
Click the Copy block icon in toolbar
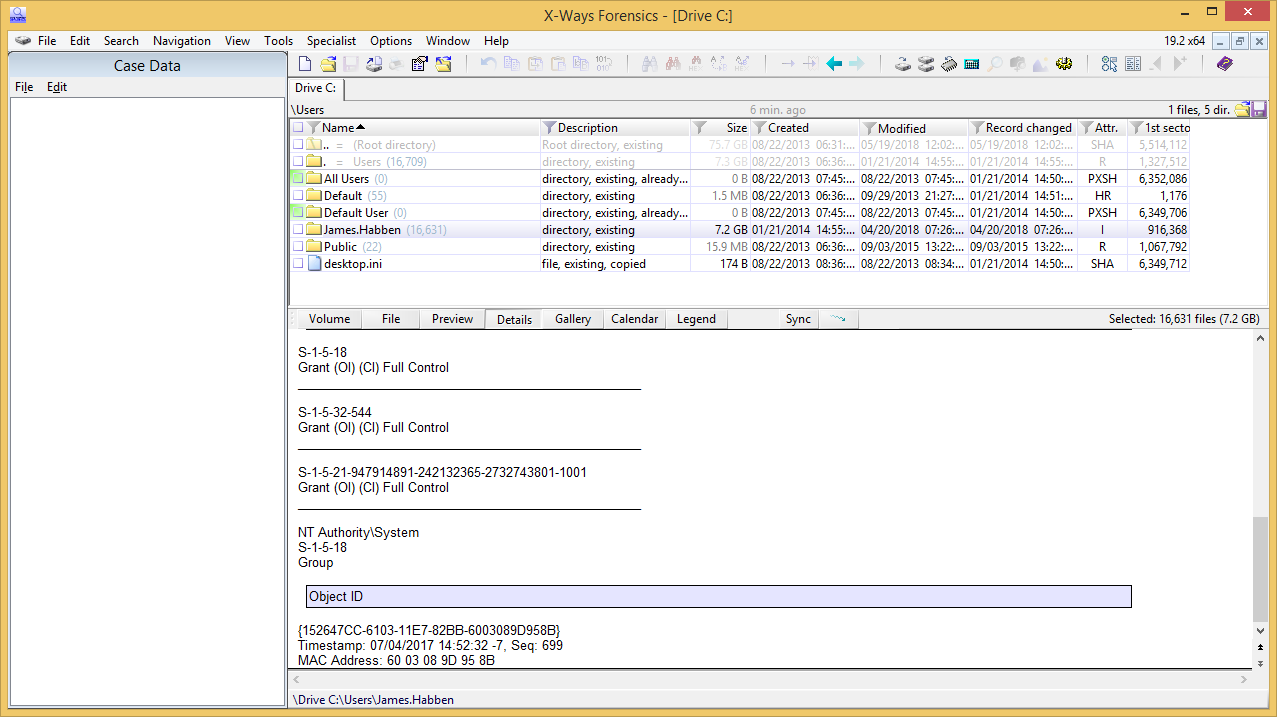point(511,64)
